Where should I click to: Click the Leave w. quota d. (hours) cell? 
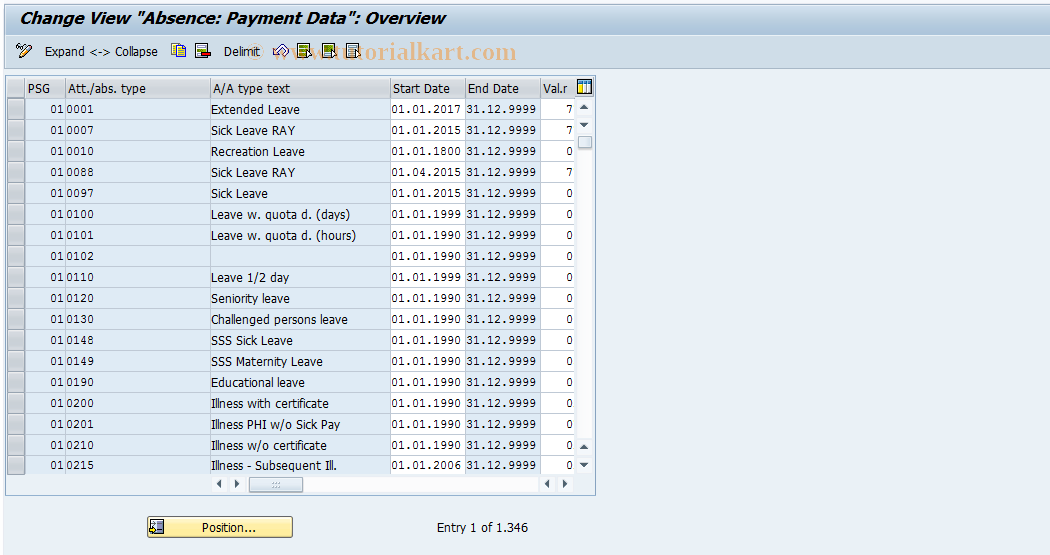pyautogui.click(x=300, y=235)
